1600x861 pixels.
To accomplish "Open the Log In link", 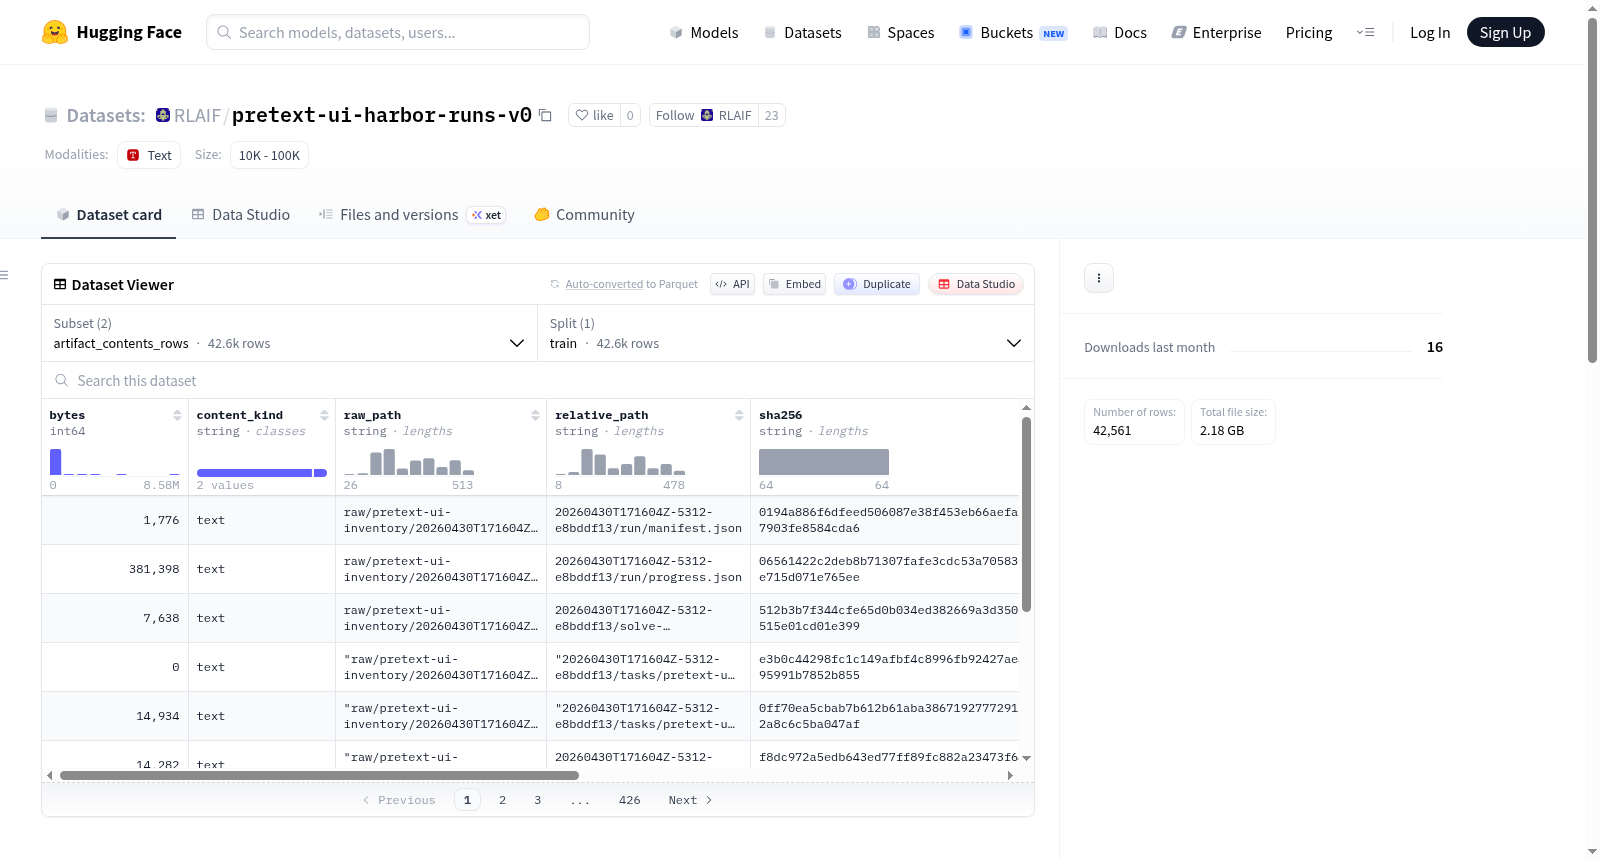I will (1430, 32).
